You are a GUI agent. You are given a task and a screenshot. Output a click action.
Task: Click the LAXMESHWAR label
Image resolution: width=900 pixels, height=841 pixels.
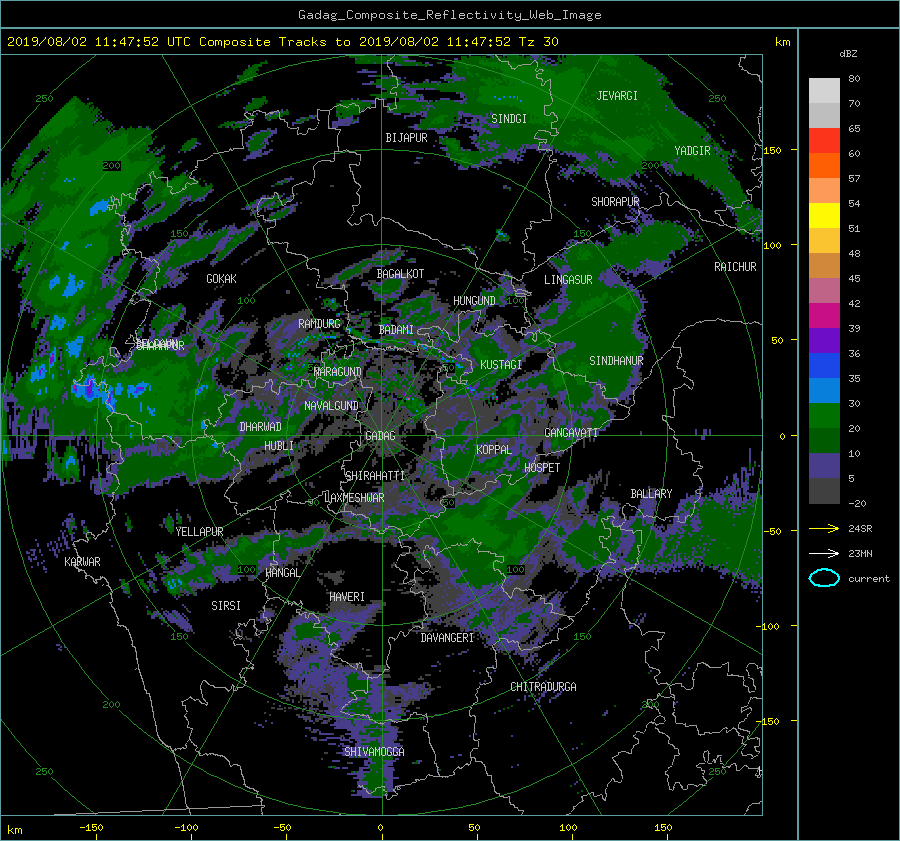[354, 498]
